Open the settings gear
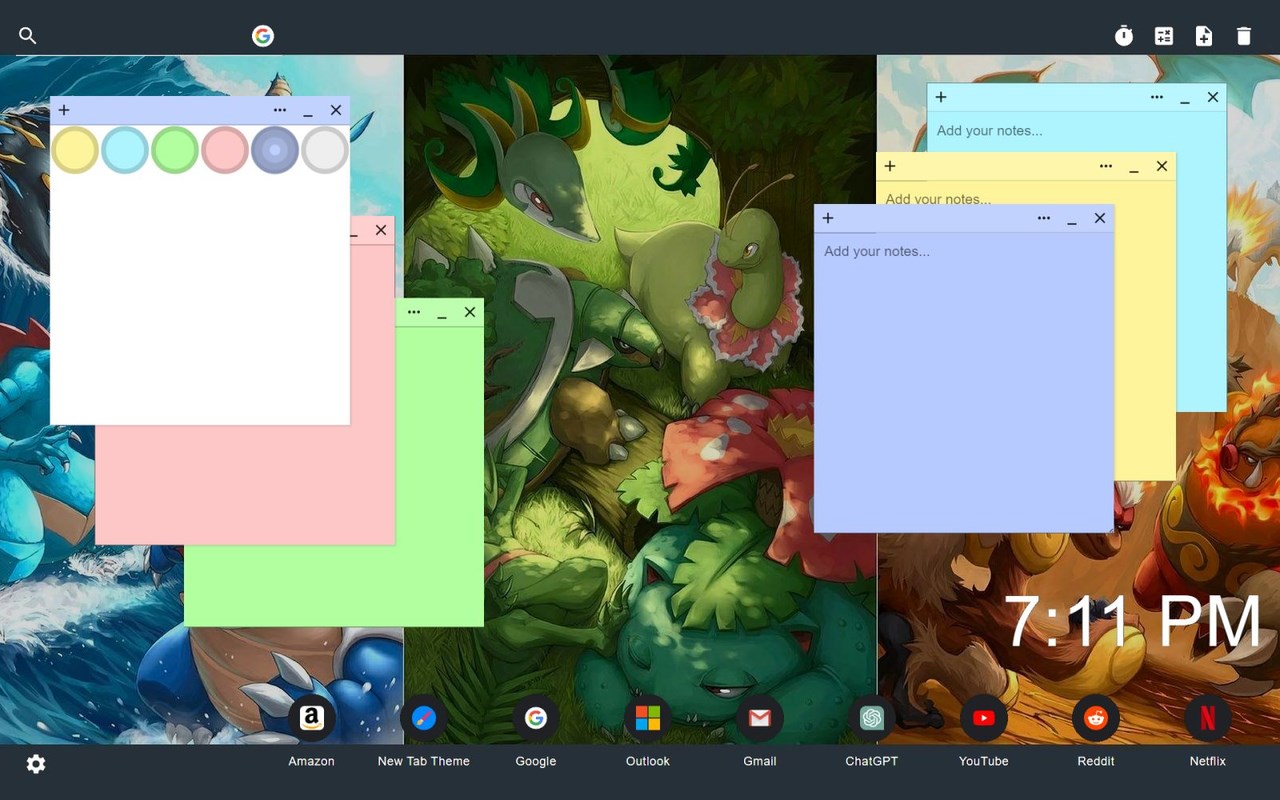The height and width of the screenshot is (800, 1280). 36,764
